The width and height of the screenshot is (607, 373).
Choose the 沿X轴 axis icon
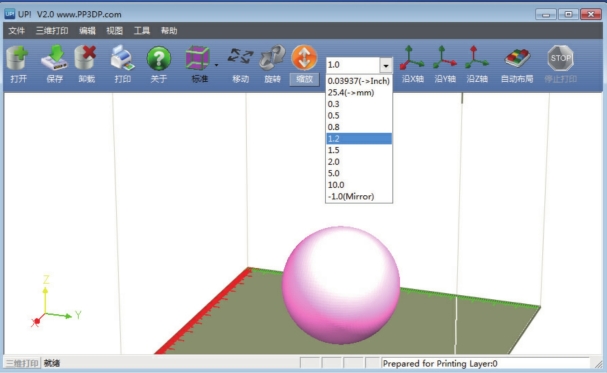point(412,58)
